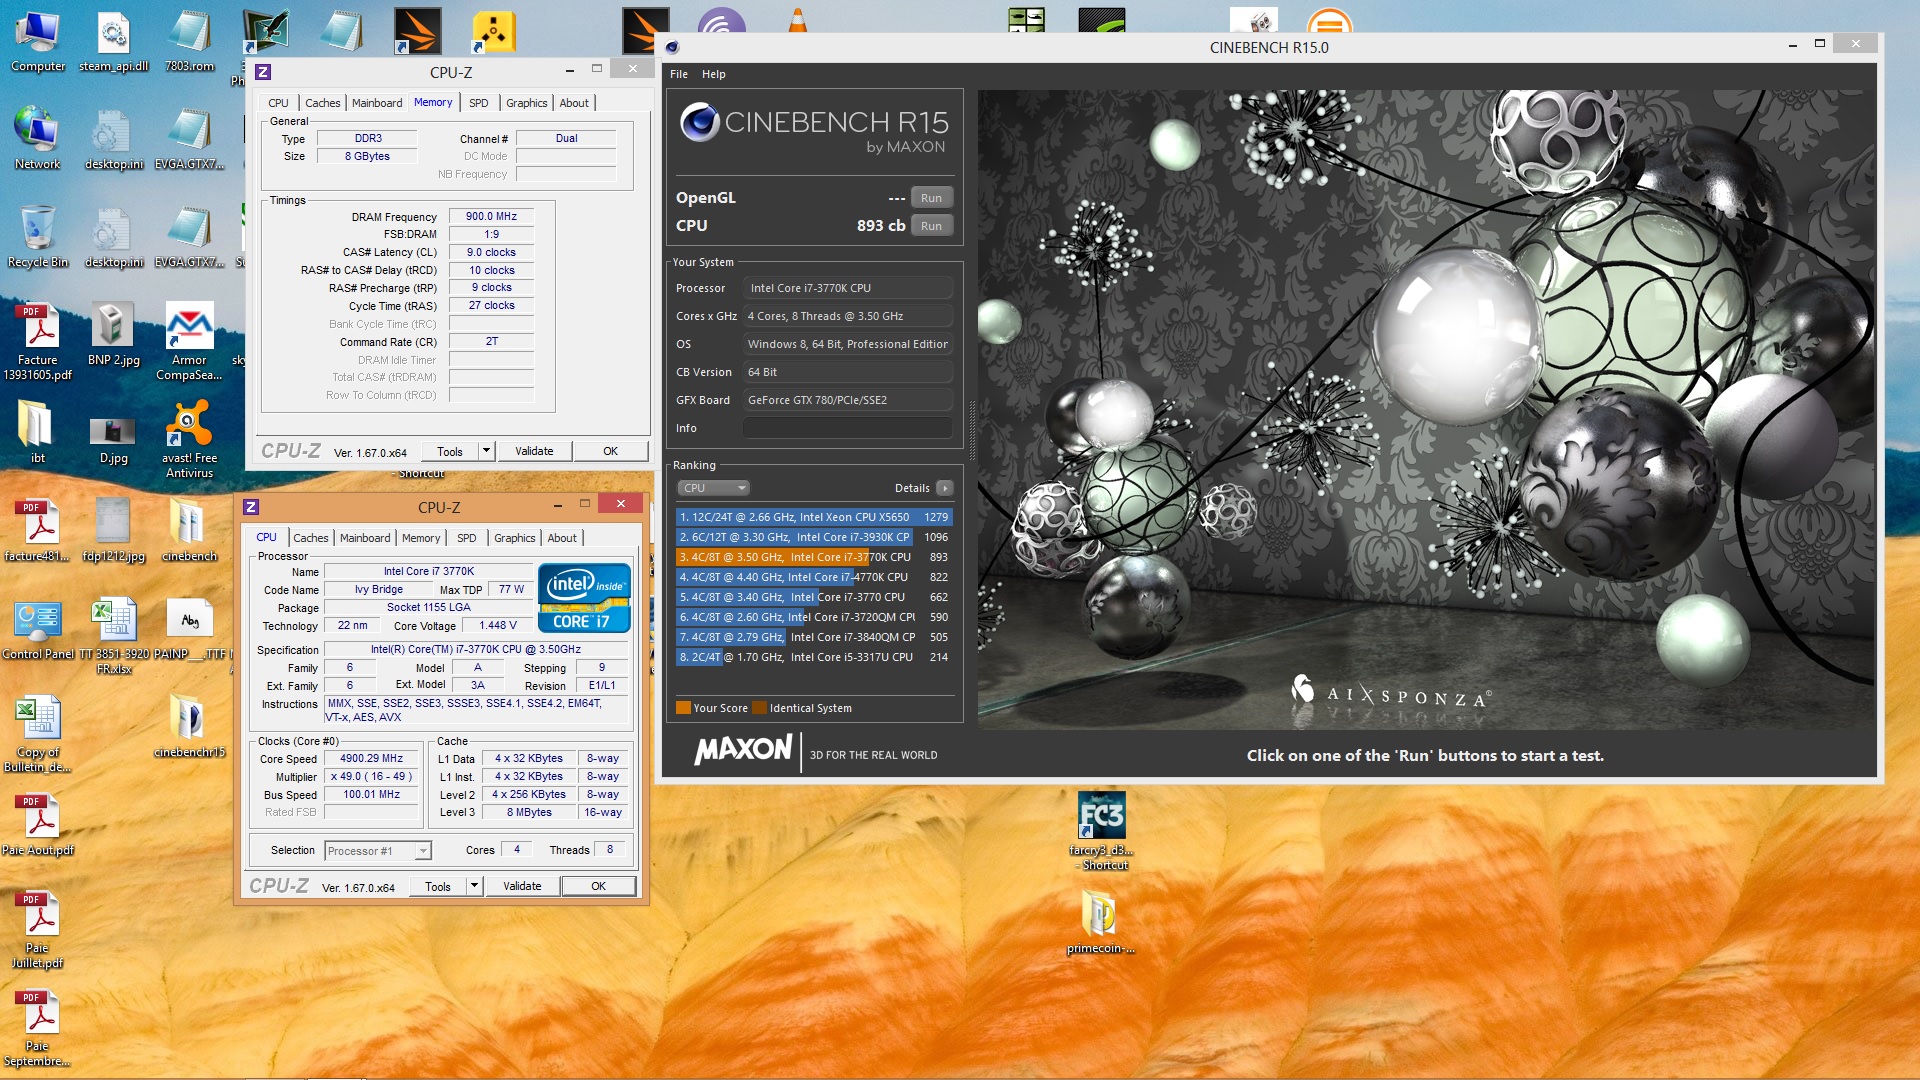Open the Cinebench File menu

tap(679, 74)
